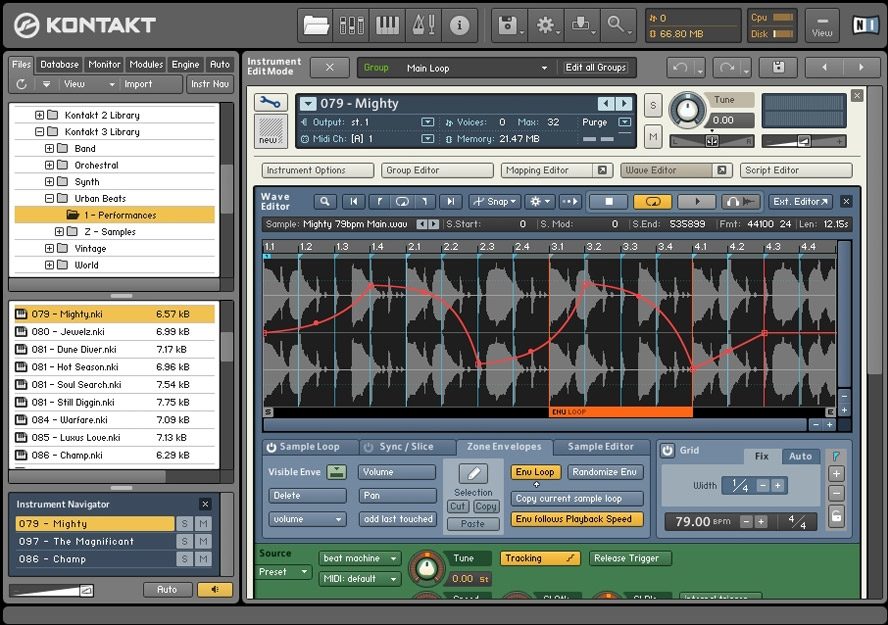Toggle the output mixer icon
Viewport: 888px width, 625px height.
tap(352, 25)
